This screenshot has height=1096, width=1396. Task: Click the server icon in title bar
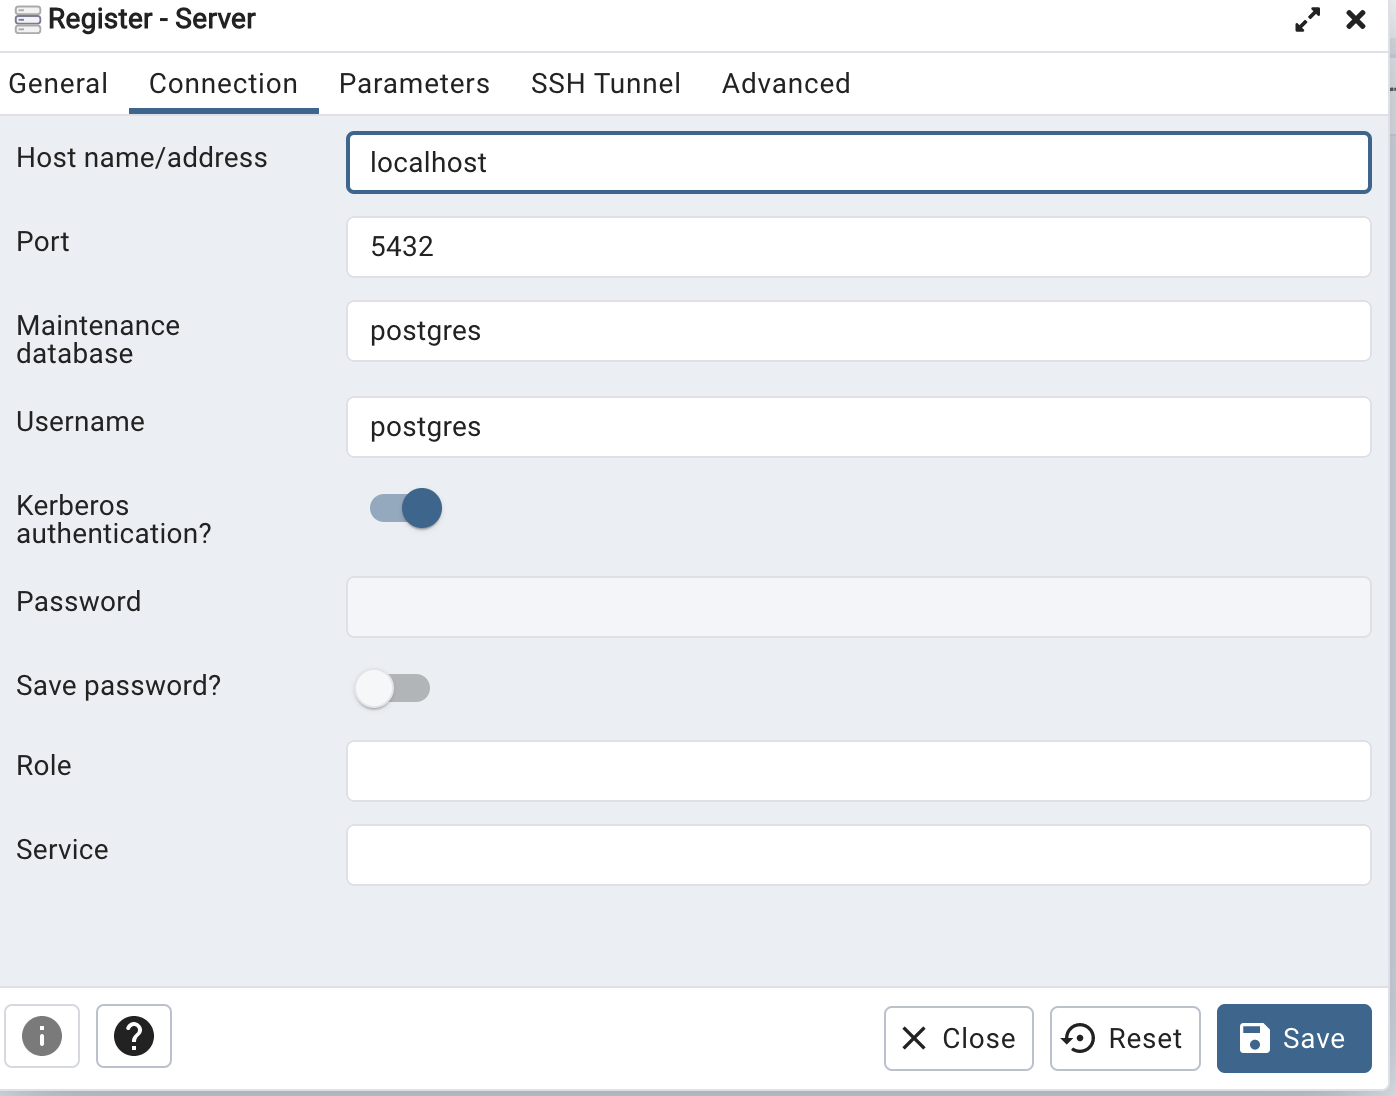[x=28, y=20]
